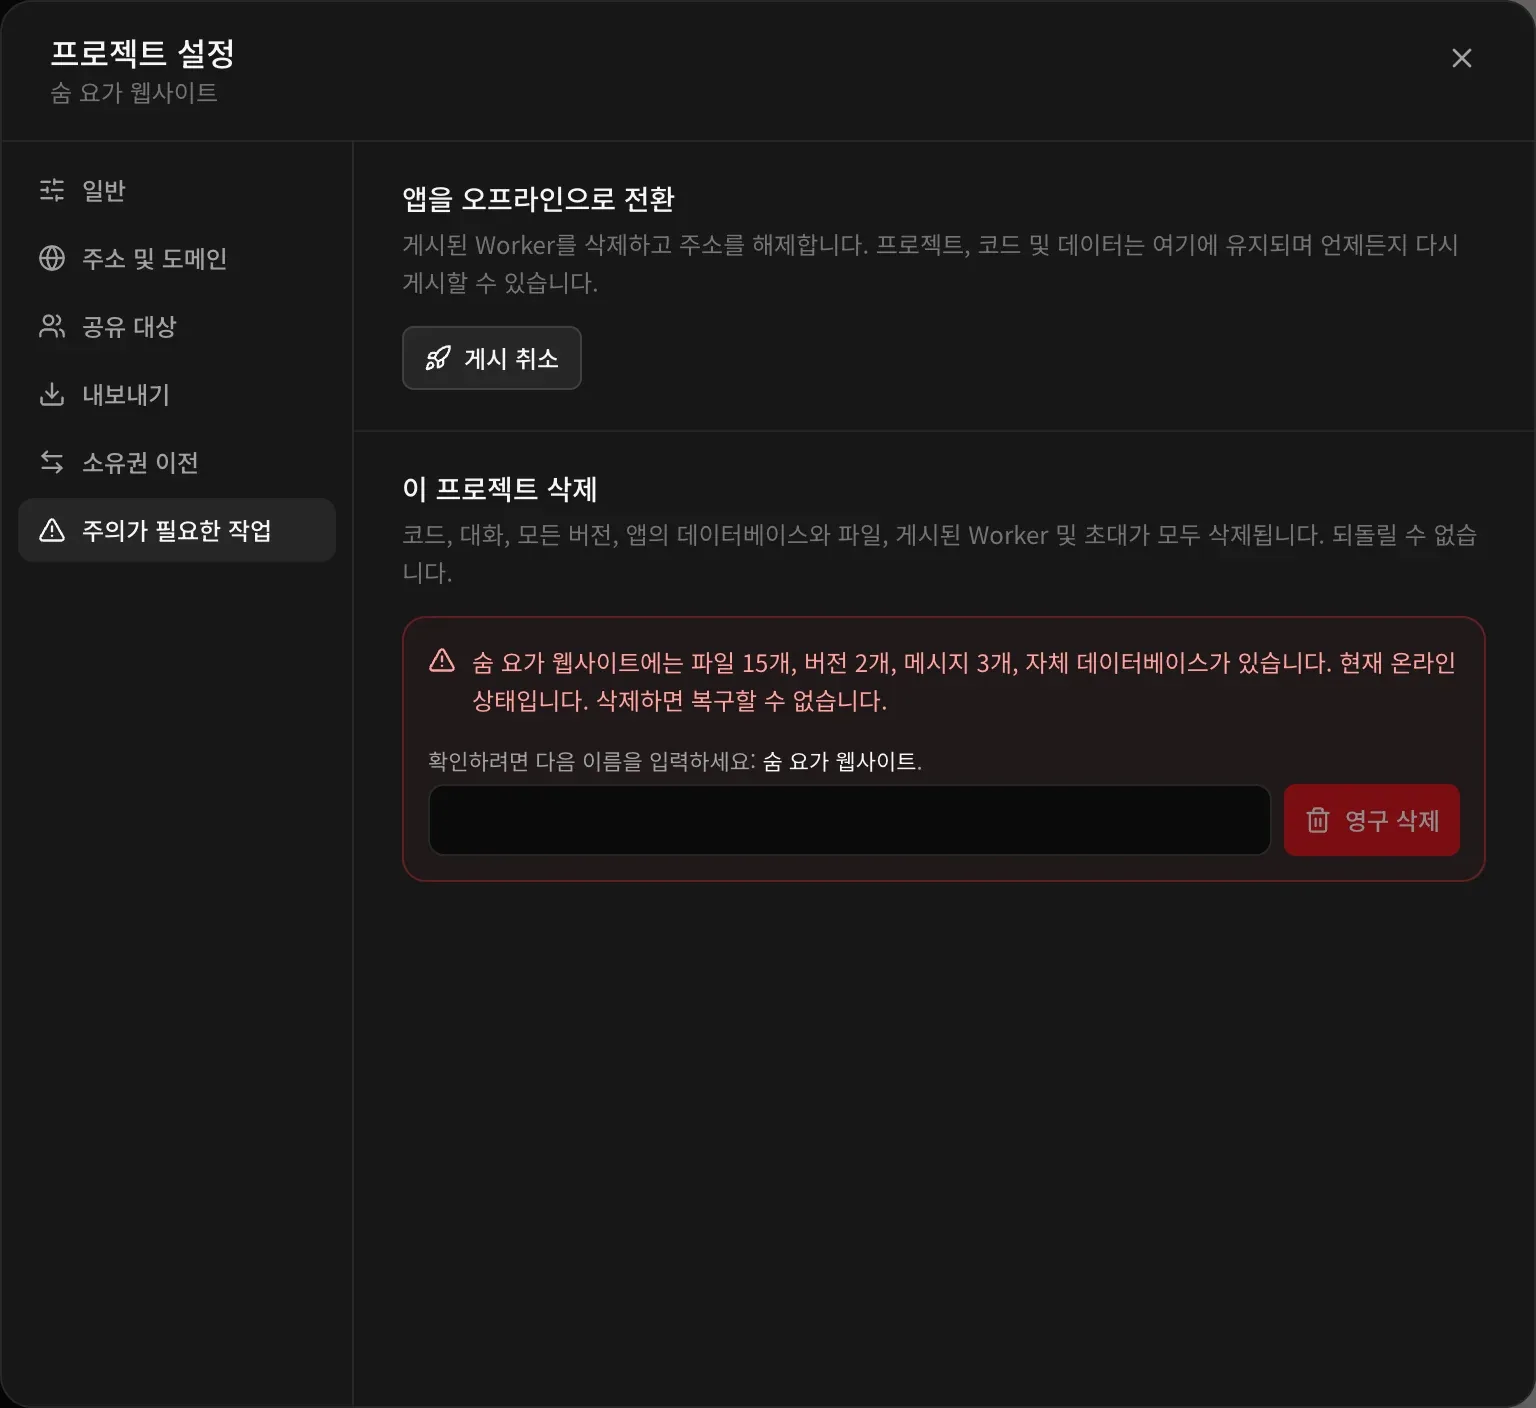1536x1408 pixels.
Task: Go to the 소유권 이전 tab
Action: (x=177, y=462)
